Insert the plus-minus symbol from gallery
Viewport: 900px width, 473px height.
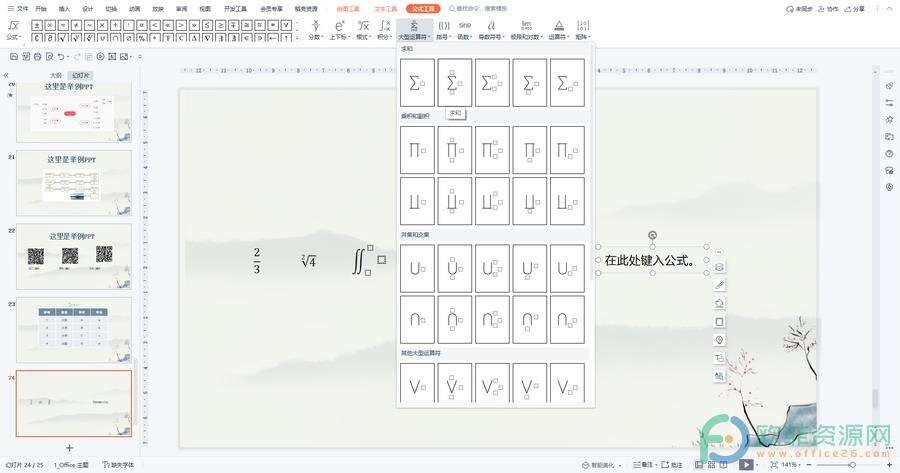(x=37, y=25)
